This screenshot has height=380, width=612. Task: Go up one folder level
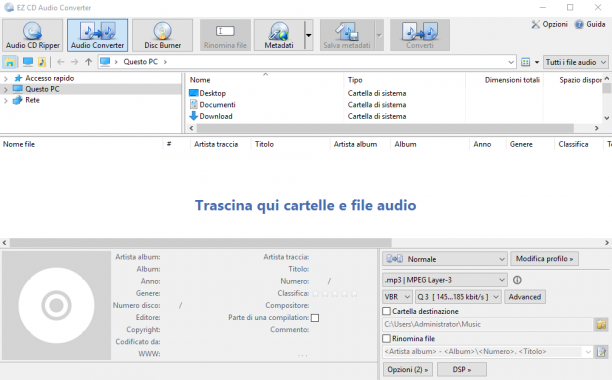pos(89,62)
